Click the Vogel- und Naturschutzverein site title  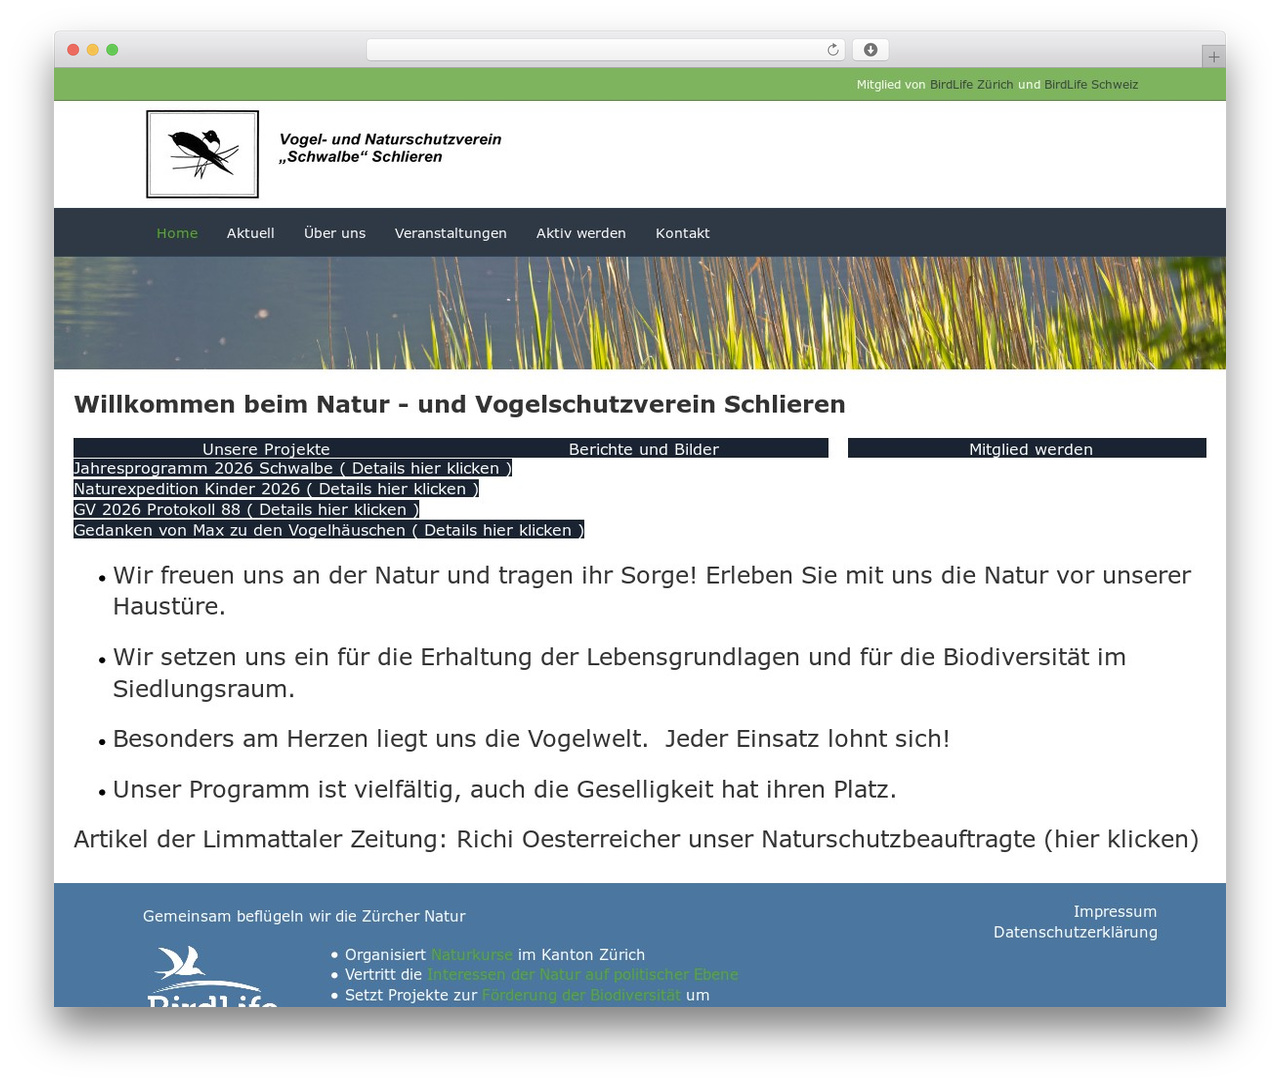pos(390,148)
